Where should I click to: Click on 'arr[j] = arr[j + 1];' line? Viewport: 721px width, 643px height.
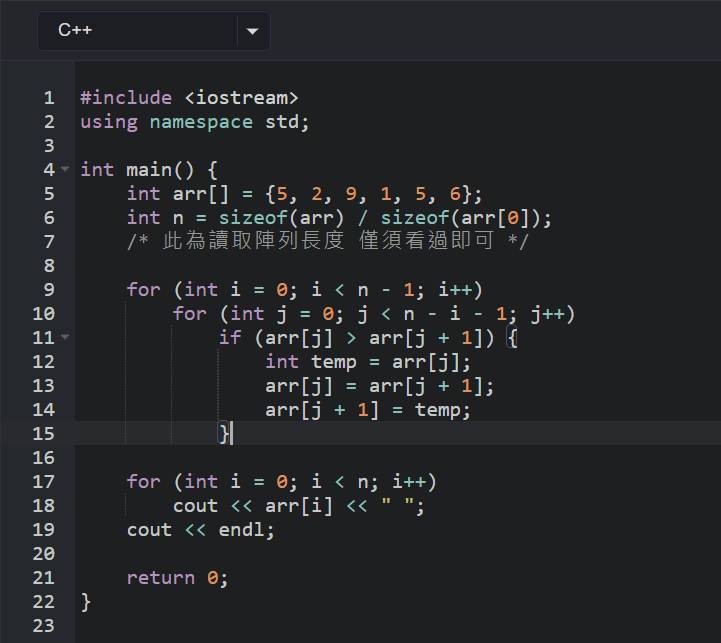[379, 386]
